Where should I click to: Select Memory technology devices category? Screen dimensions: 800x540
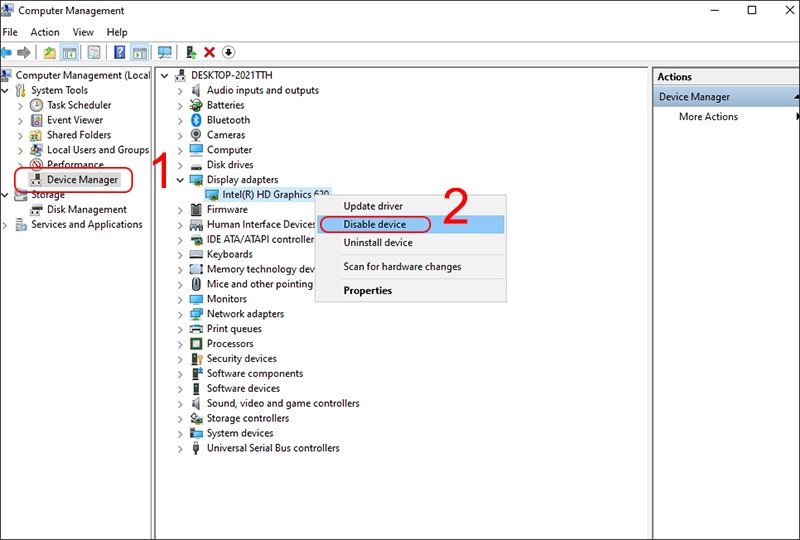tap(261, 269)
